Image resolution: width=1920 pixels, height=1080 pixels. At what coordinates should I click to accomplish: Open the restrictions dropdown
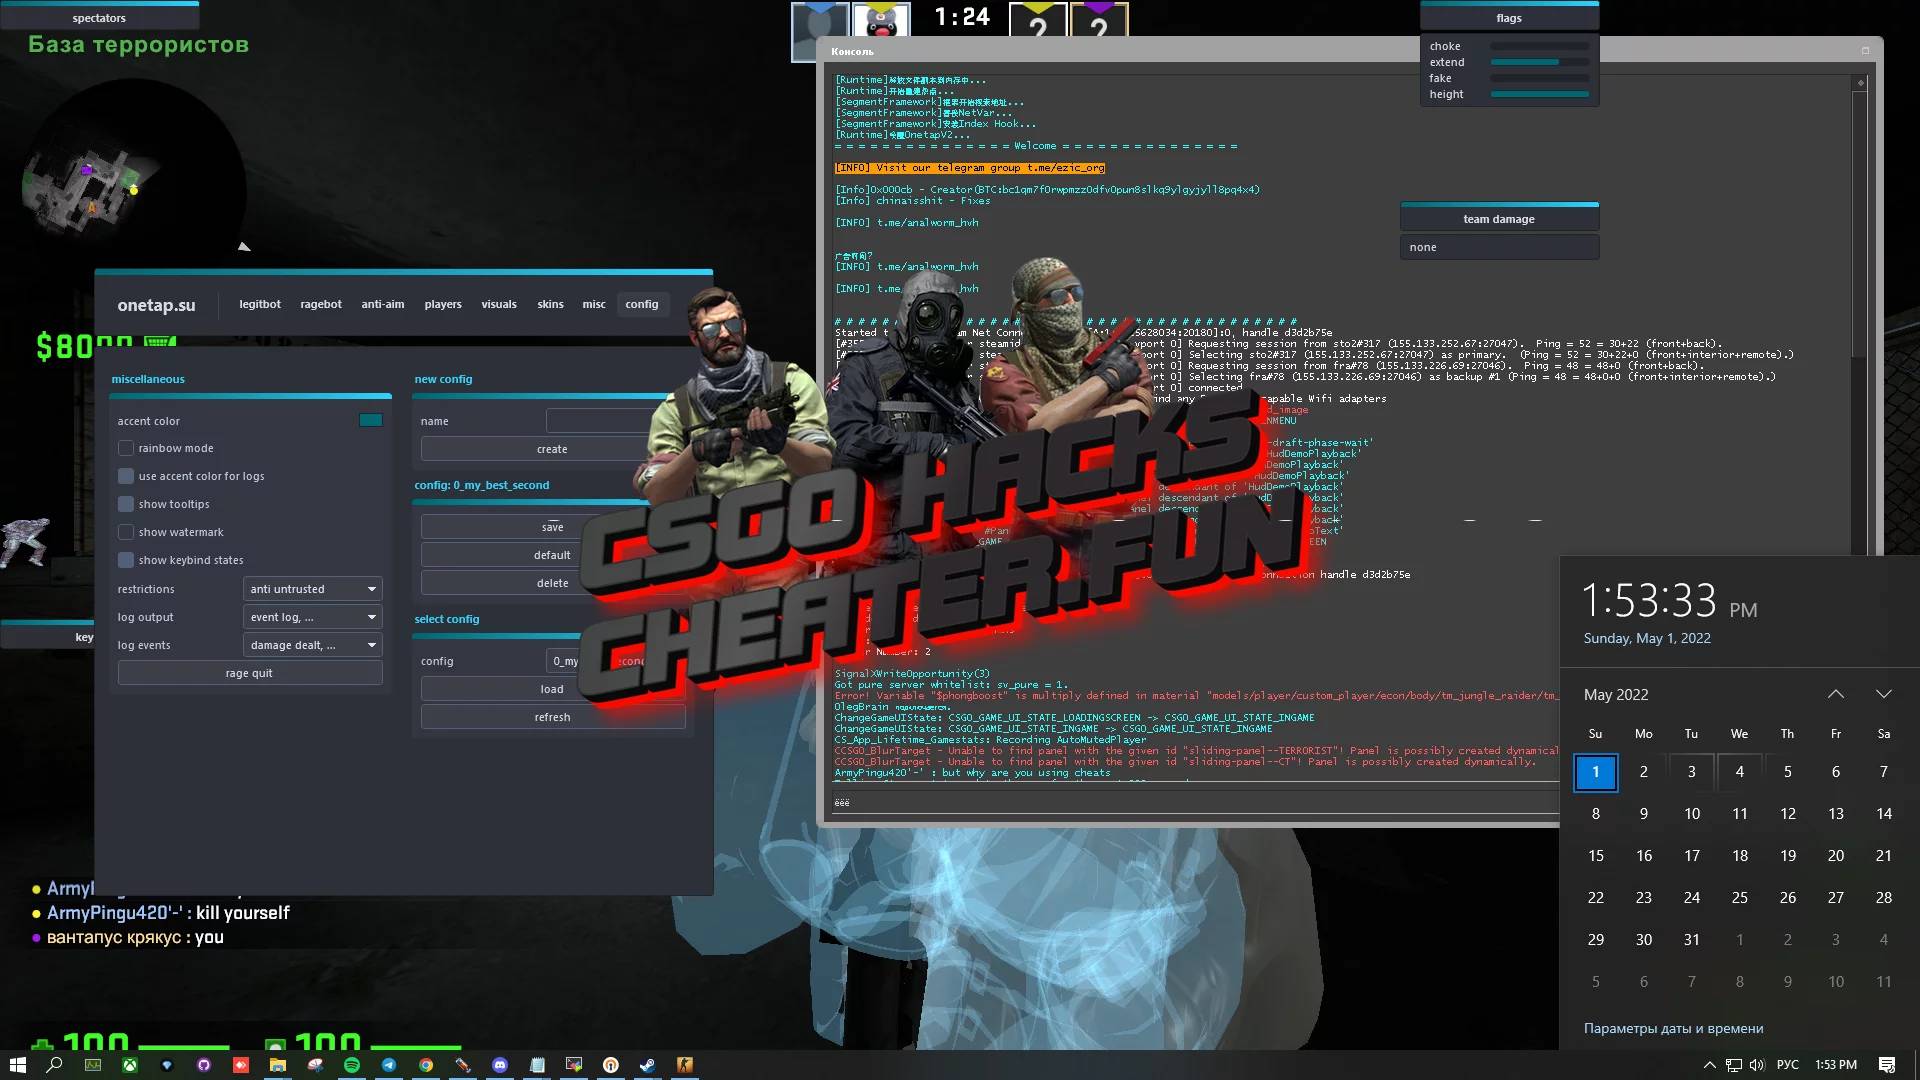(x=312, y=589)
